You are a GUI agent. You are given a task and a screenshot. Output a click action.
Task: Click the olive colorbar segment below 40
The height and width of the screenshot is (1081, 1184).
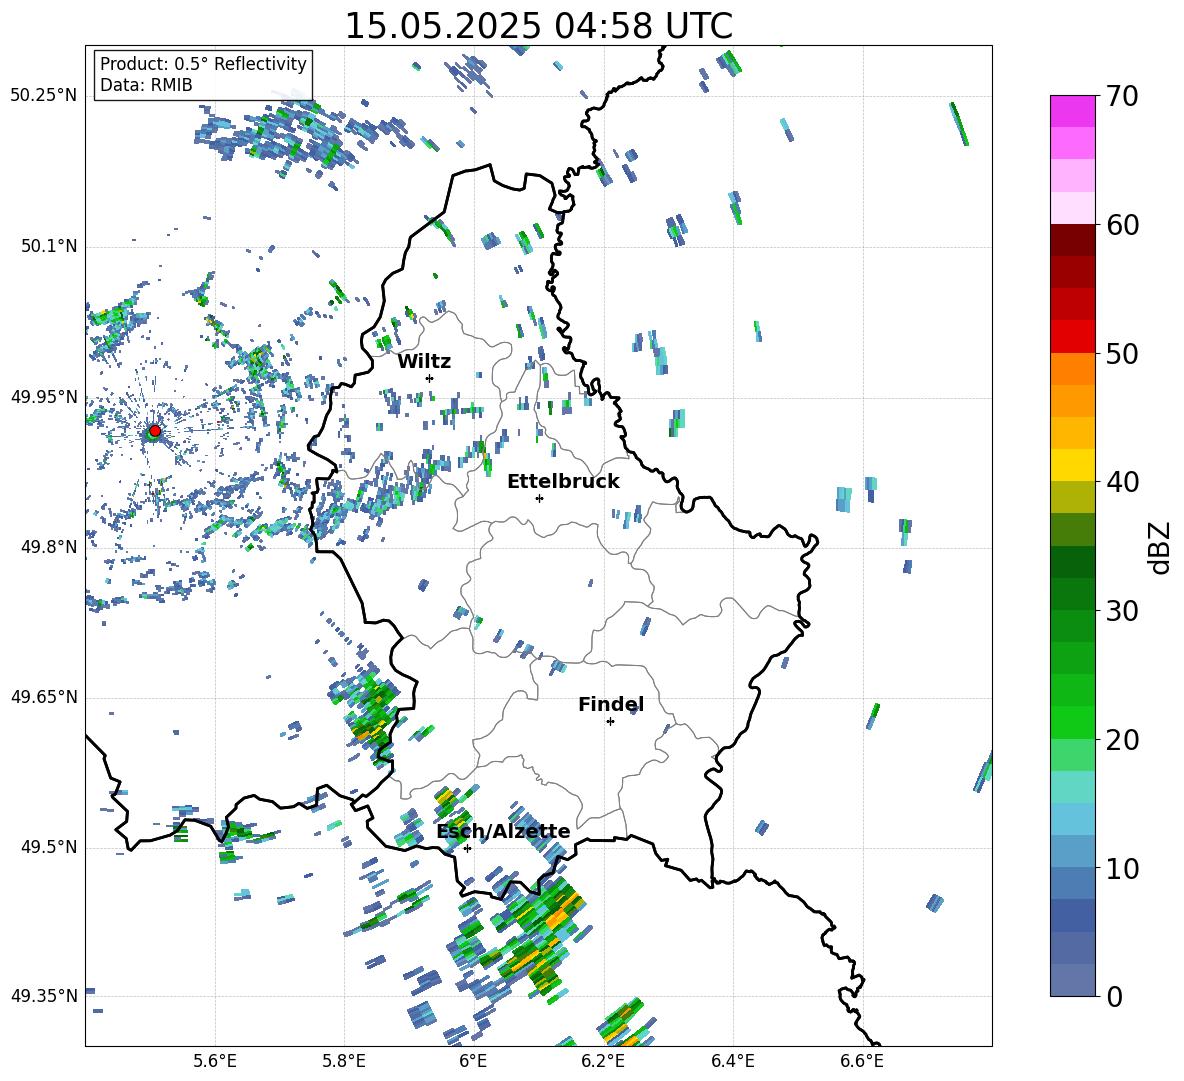1073,497
